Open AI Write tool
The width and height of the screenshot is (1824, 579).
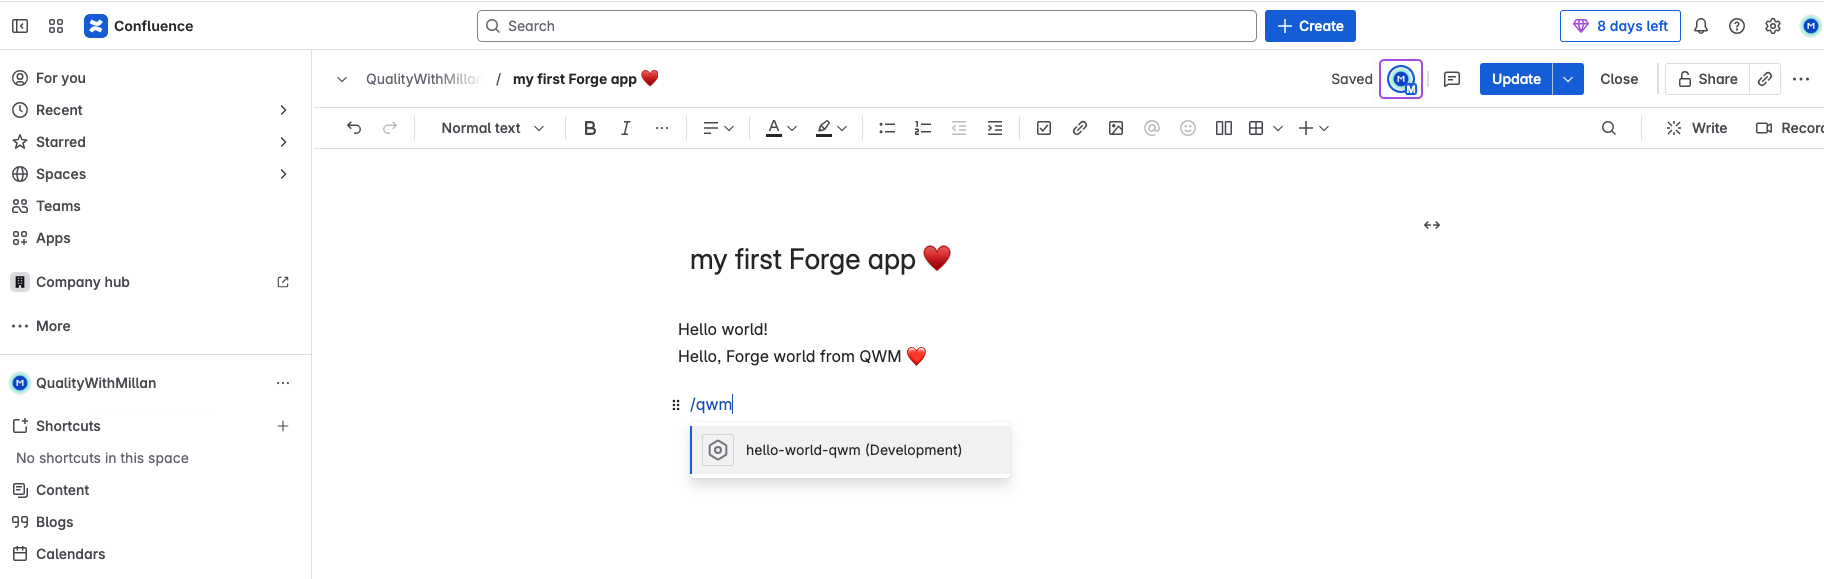(1697, 128)
